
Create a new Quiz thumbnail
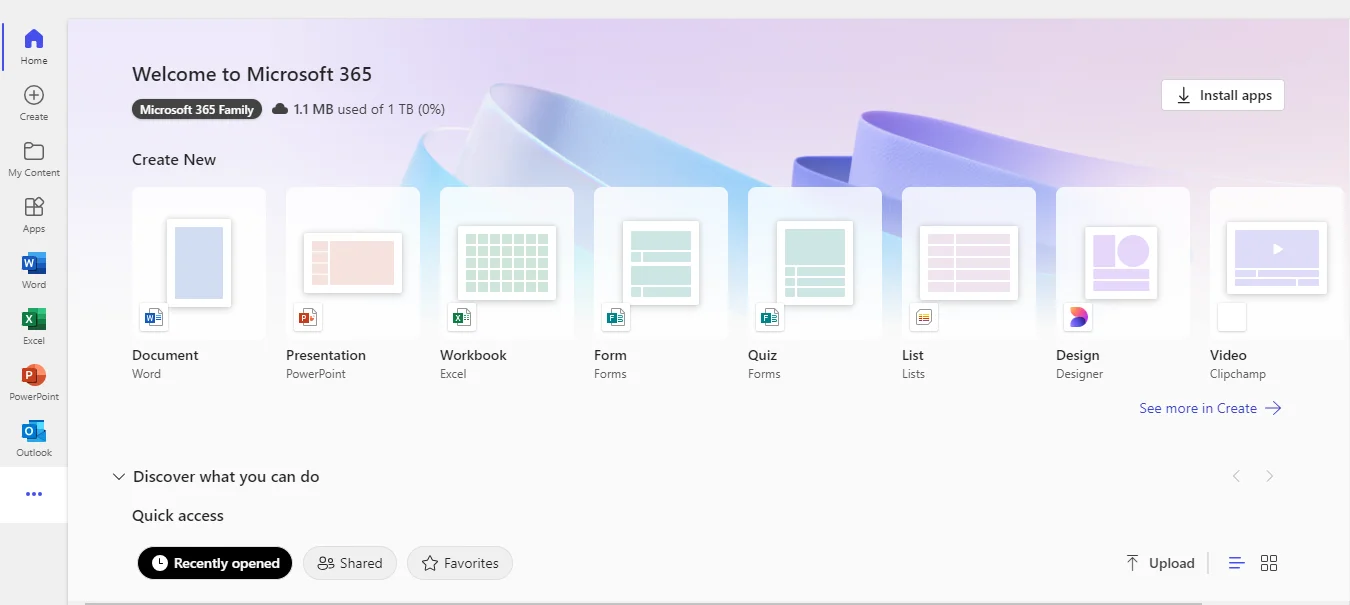pos(815,263)
